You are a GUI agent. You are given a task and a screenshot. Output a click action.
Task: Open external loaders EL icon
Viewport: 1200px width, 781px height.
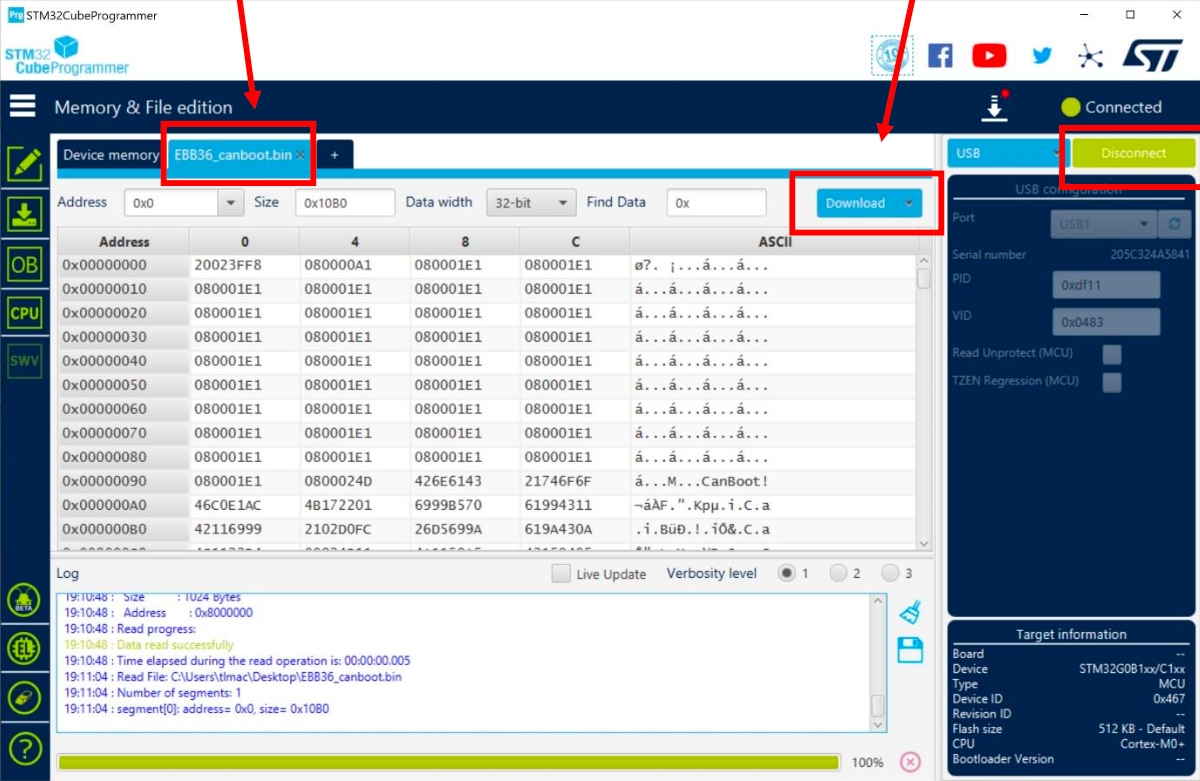tap(24, 648)
